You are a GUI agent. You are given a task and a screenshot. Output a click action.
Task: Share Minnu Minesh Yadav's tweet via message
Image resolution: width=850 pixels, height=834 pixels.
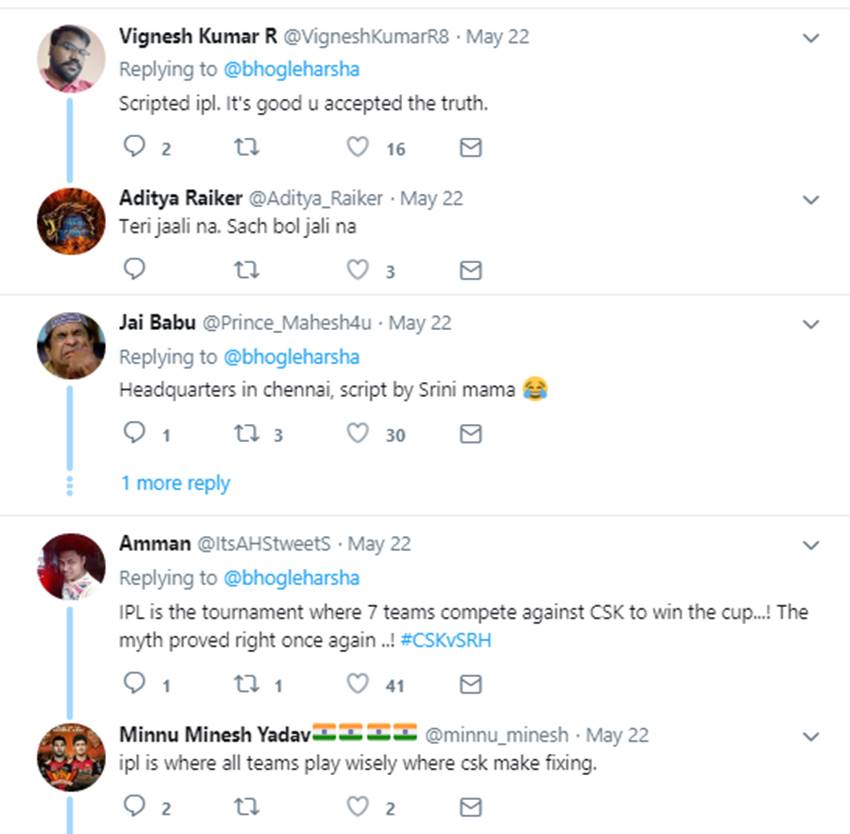(x=470, y=806)
